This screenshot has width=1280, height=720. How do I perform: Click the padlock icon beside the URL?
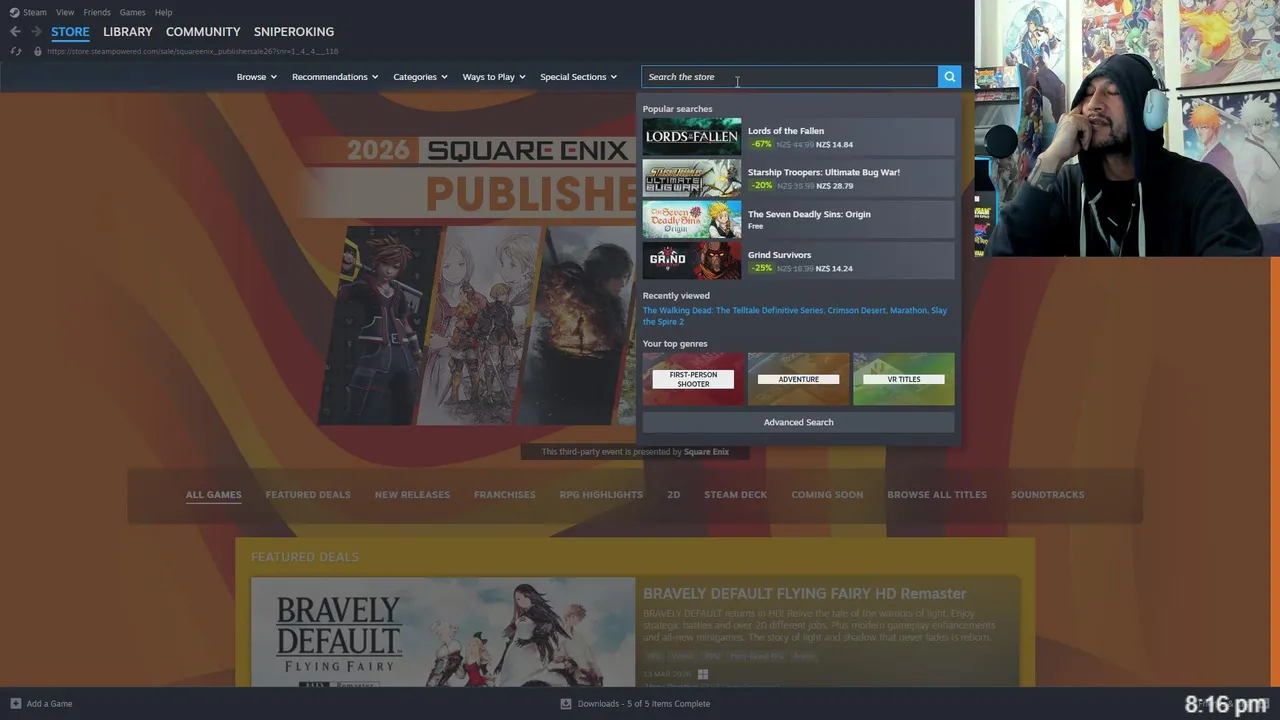click(38, 51)
